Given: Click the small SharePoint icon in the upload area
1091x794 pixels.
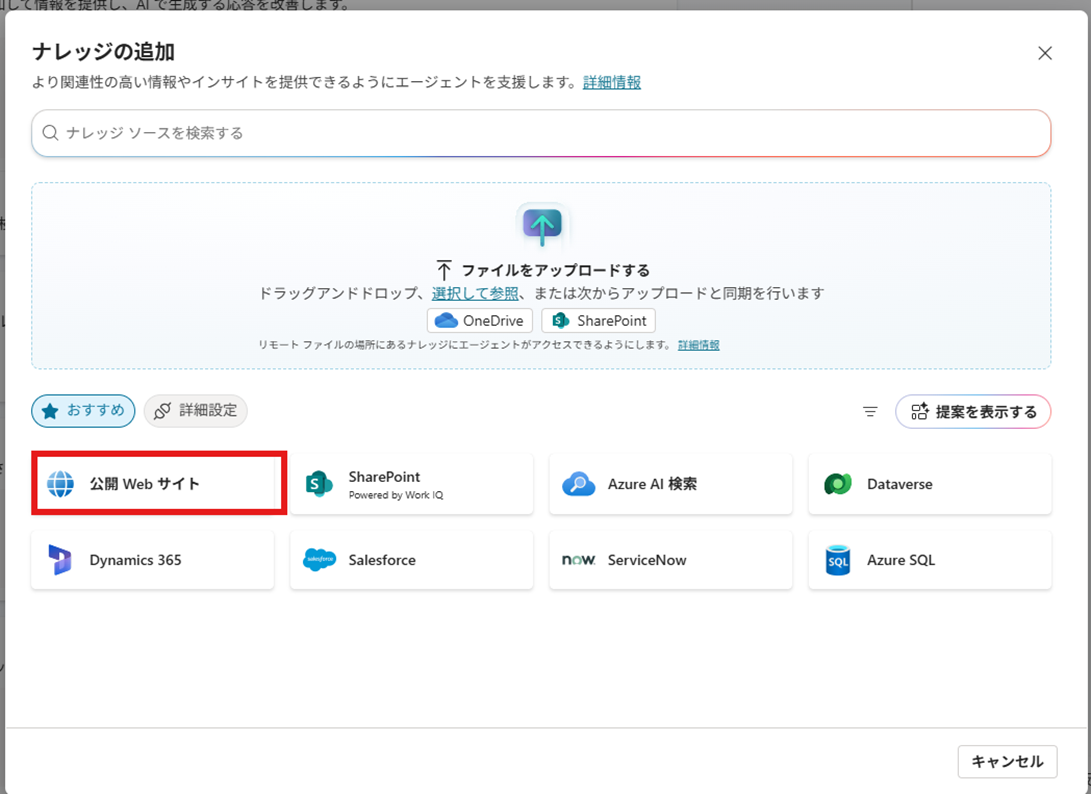Looking at the screenshot, I should 561,321.
